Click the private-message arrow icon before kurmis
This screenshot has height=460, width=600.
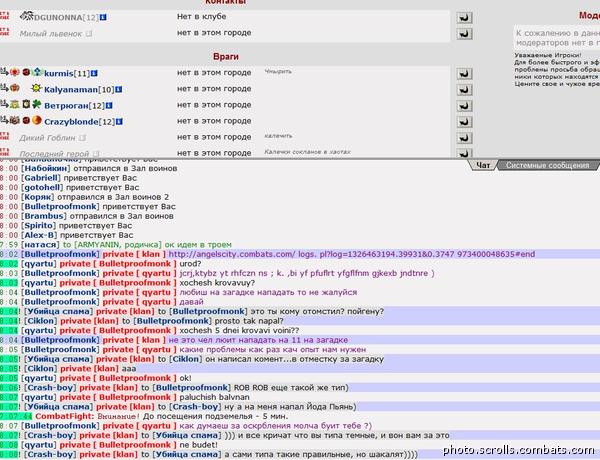[x=4, y=72]
